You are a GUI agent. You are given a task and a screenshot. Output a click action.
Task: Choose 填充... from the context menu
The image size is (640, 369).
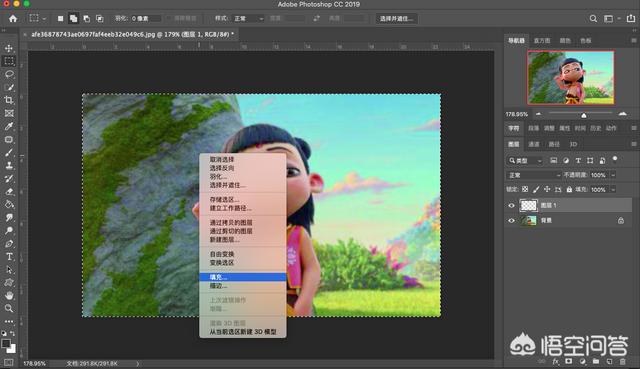tap(242, 277)
